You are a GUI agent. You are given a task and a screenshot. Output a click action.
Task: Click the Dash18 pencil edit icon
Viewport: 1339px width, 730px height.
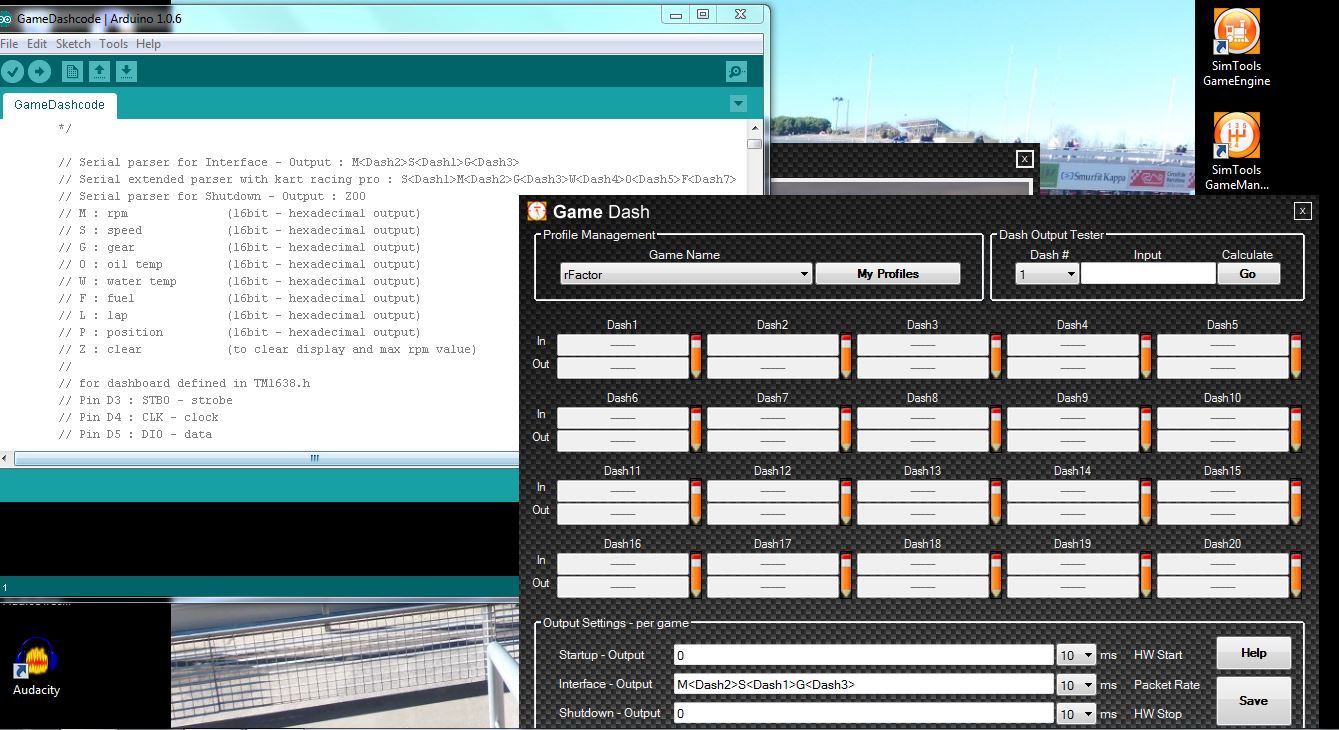coord(996,575)
